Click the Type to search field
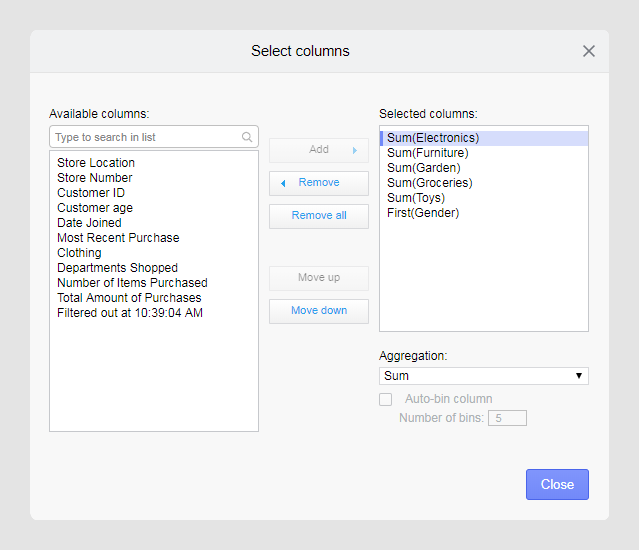Image resolution: width=639 pixels, height=550 pixels. 145,137
